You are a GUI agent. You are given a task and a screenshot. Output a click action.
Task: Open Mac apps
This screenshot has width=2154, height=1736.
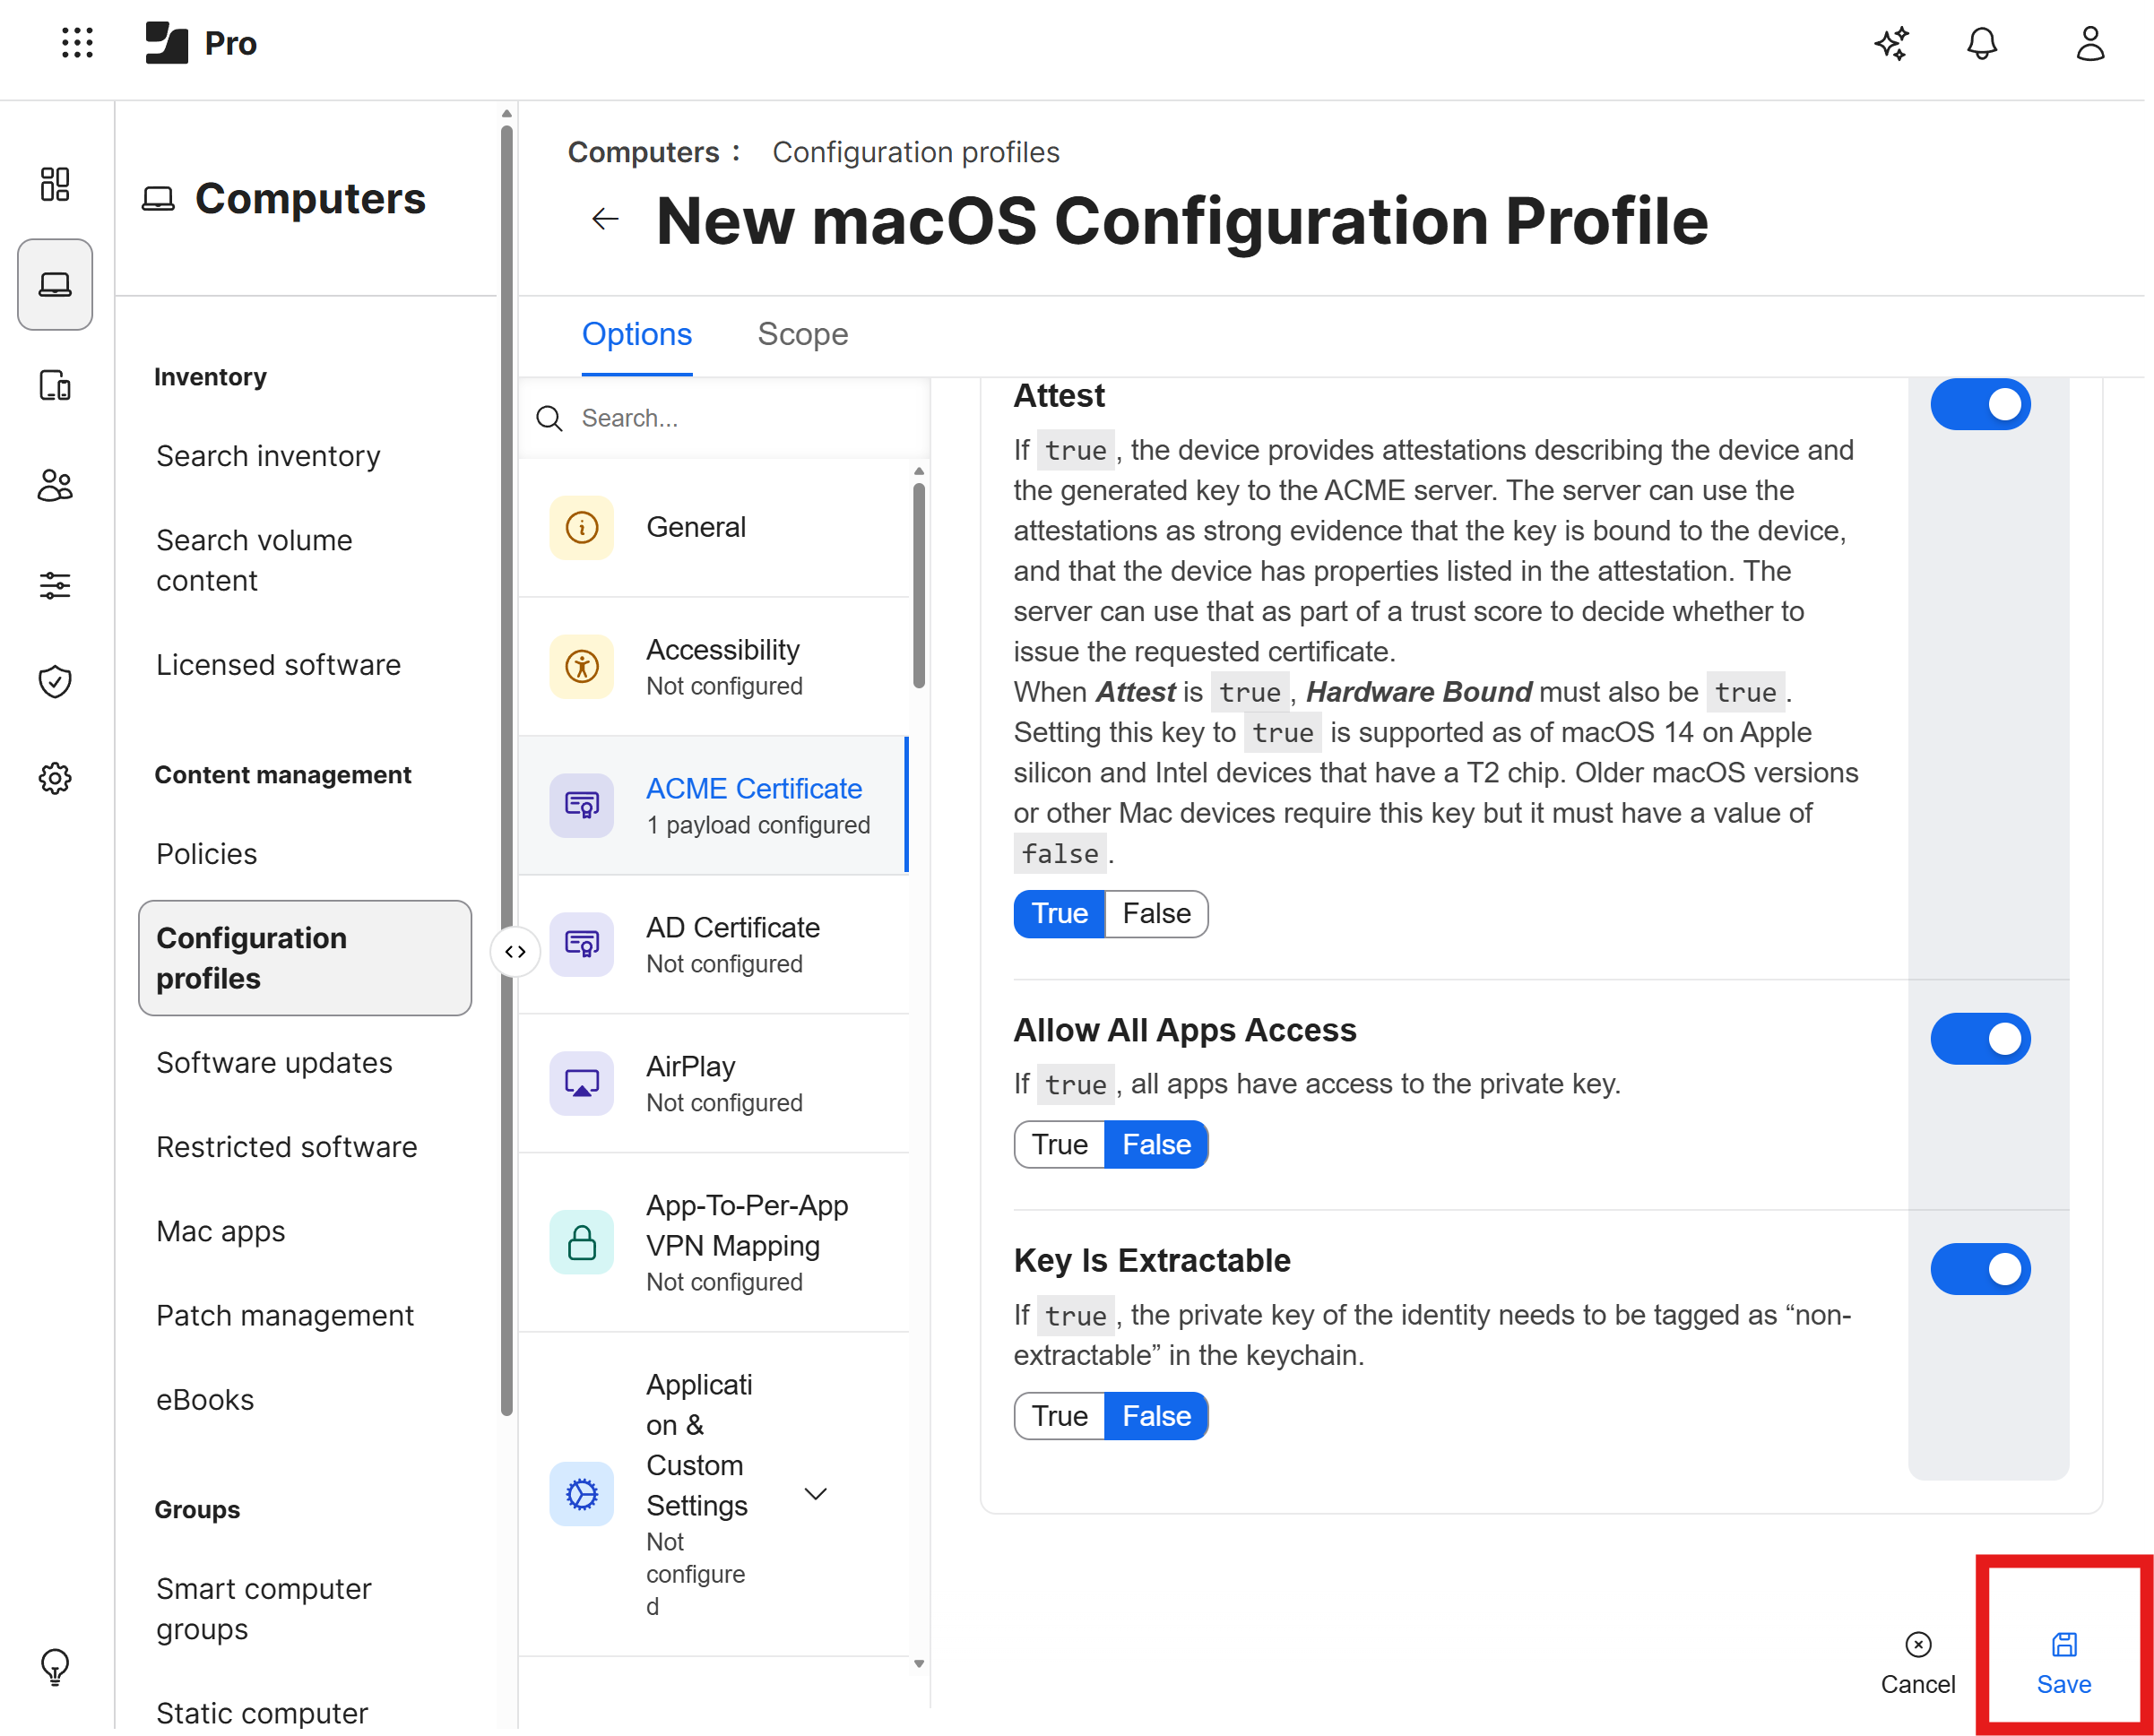coord(221,1232)
